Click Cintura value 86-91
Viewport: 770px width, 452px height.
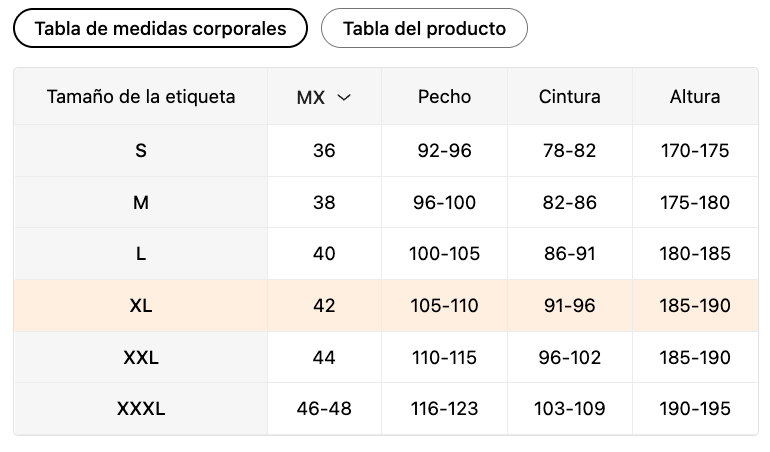pos(569,254)
